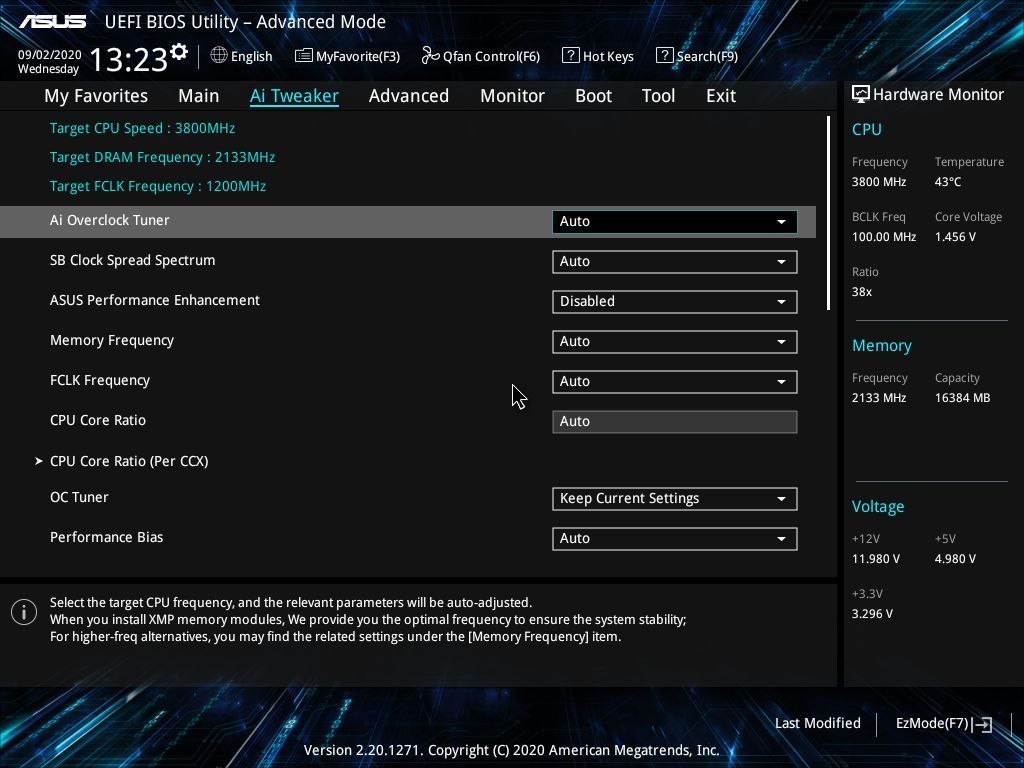Click Target FCLK Frequency : 1200MHz text
The height and width of the screenshot is (768, 1024).
[158, 186]
